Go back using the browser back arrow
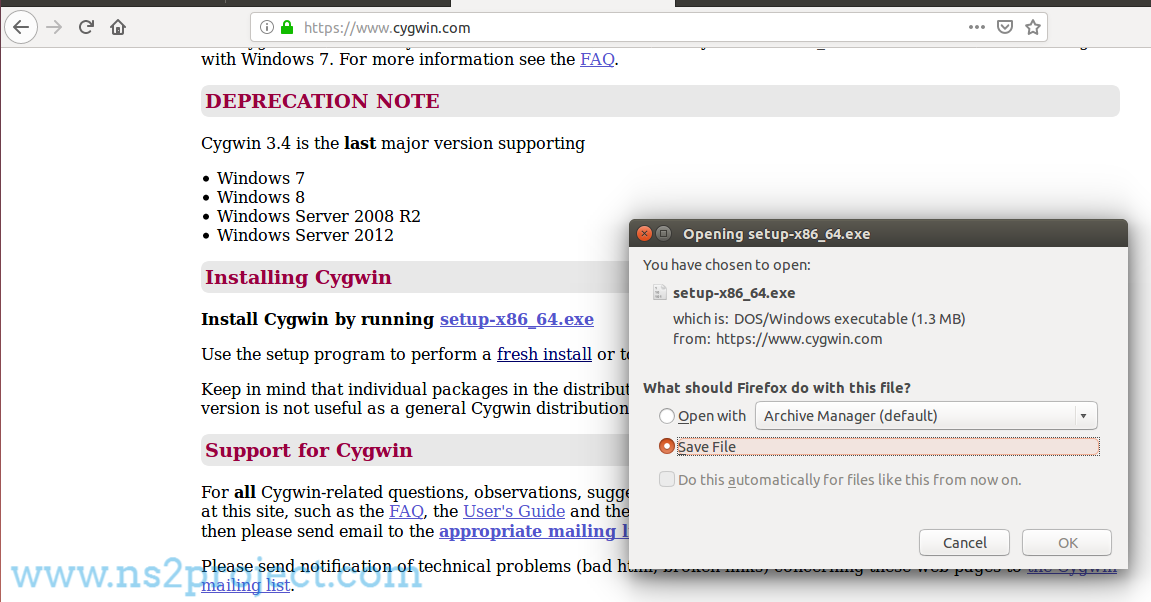 pos(21,28)
